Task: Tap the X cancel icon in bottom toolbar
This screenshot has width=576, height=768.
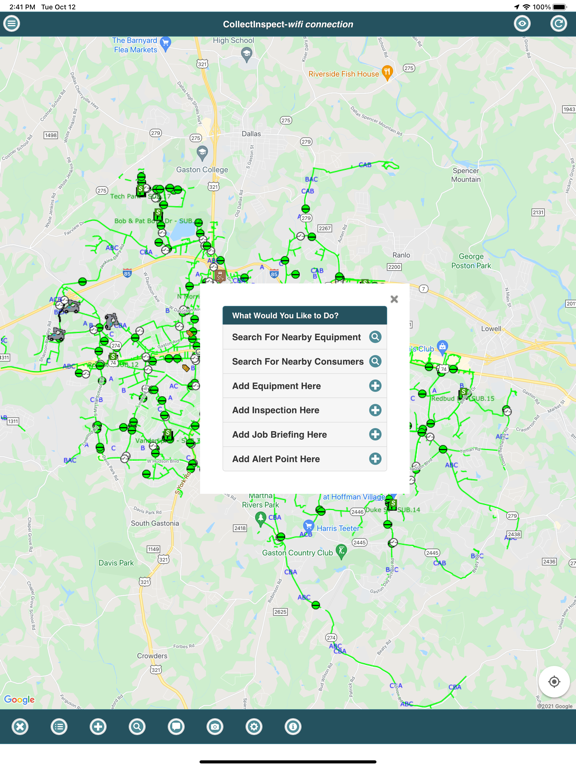Action: [20, 727]
